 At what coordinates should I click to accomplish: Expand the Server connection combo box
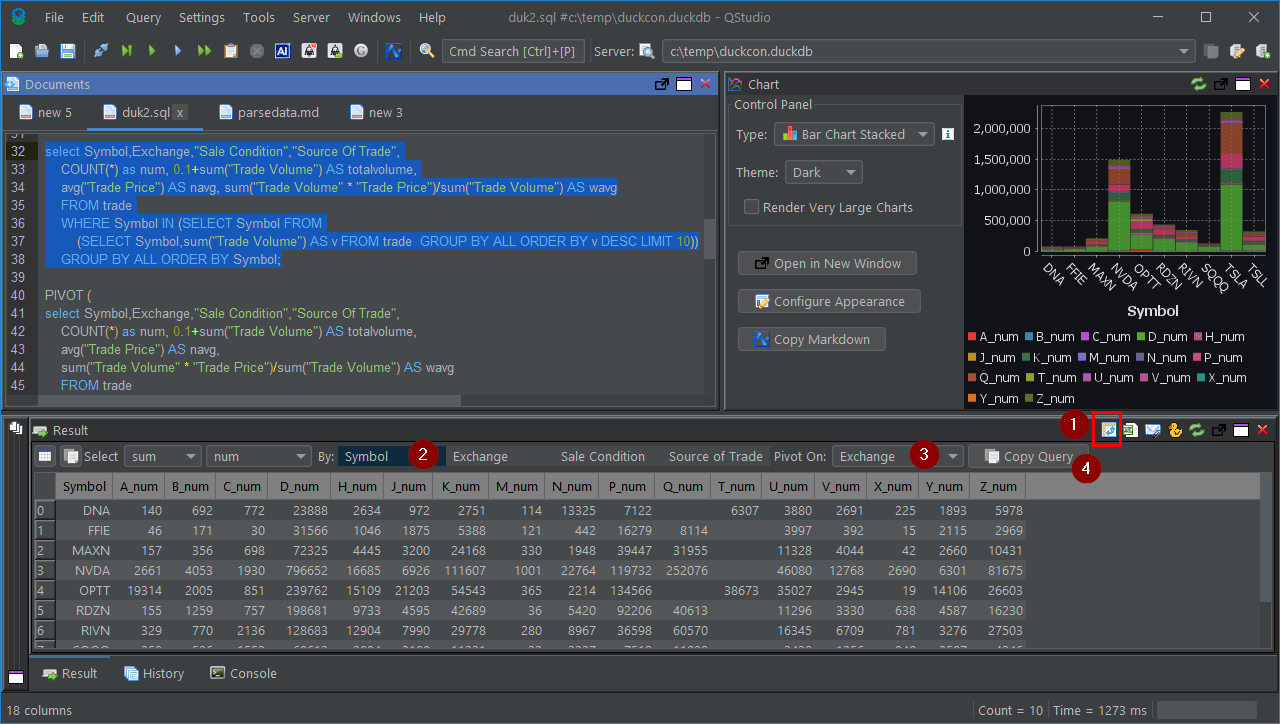coord(1185,51)
